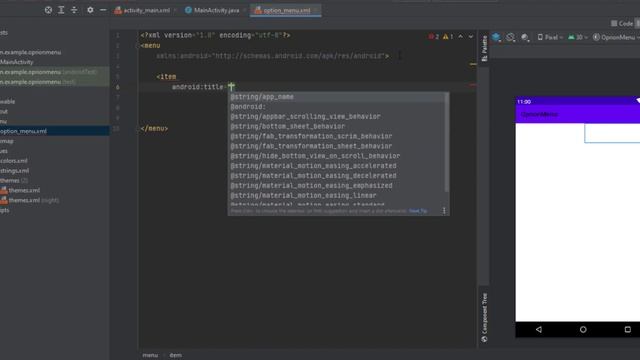Click the red error count indicator
Viewport: 640px width, 360px height.
click(433, 37)
